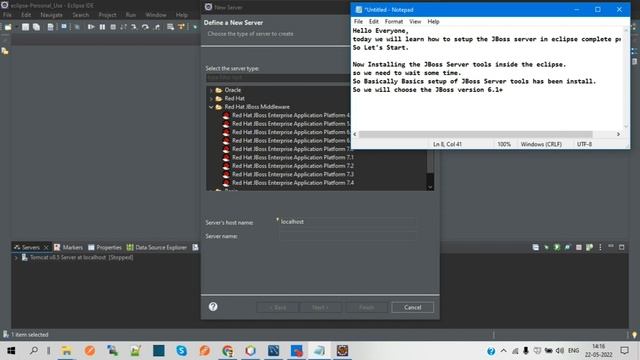This screenshot has height=360, width=640.
Task: Open the Notepad View menu
Action: (415, 22)
